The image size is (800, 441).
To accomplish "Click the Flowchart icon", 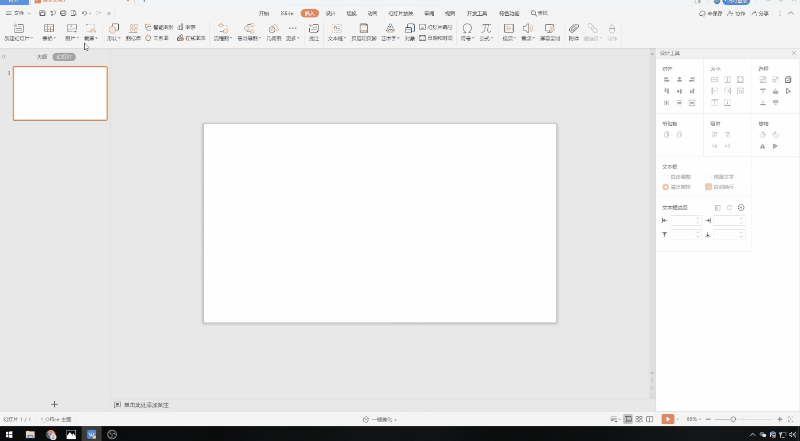I will point(223,29).
